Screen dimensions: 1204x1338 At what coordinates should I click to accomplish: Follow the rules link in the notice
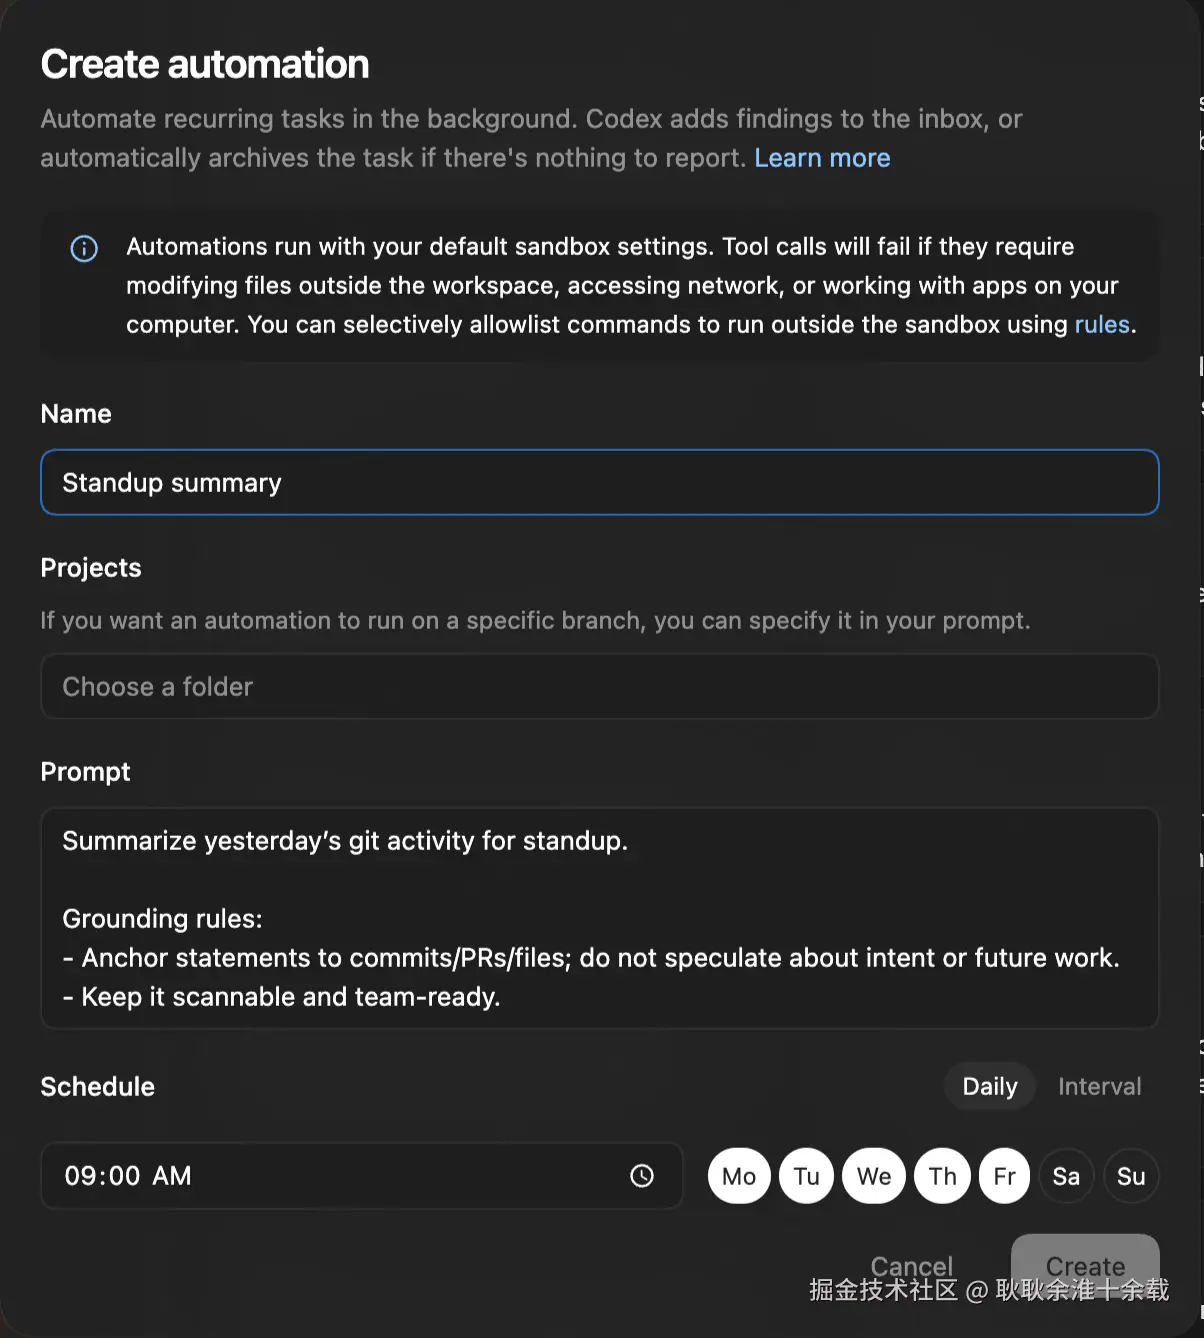point(1102,325)
